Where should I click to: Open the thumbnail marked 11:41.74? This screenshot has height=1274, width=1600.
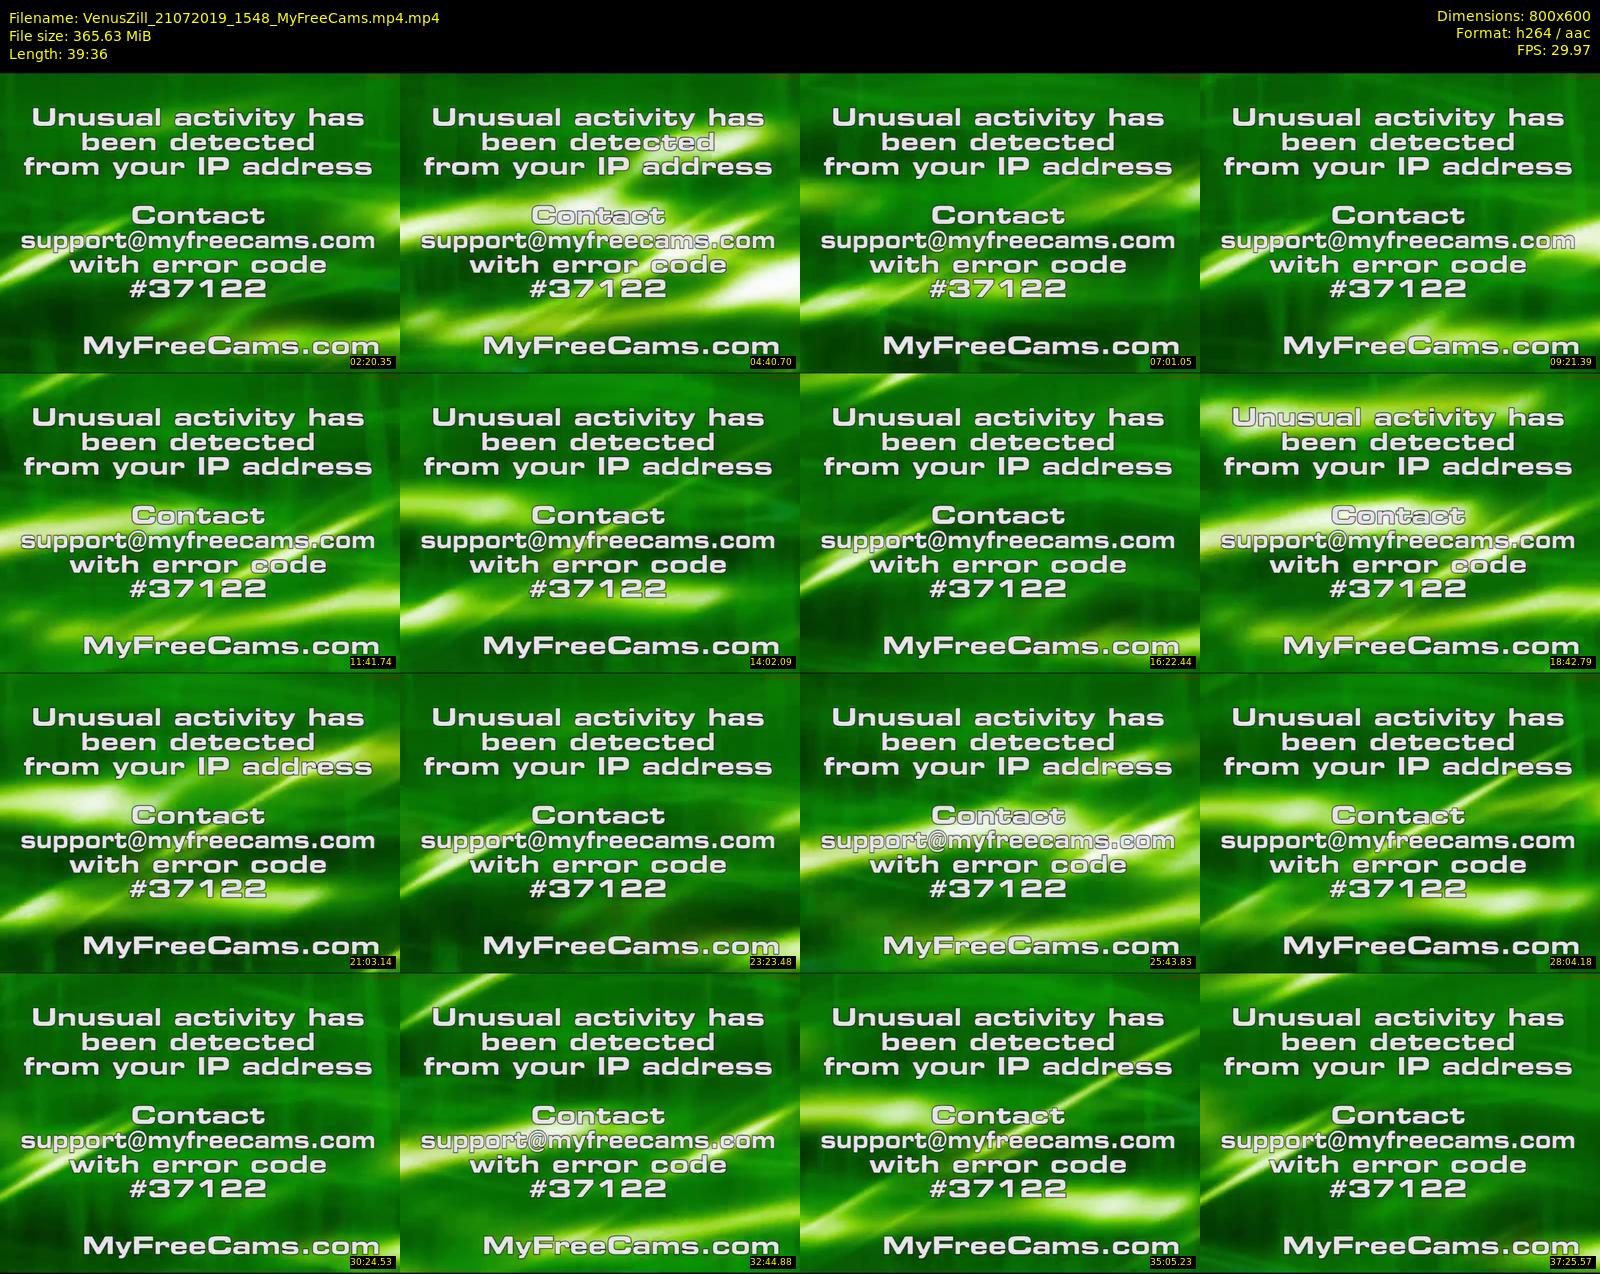[x=199, y=522]
